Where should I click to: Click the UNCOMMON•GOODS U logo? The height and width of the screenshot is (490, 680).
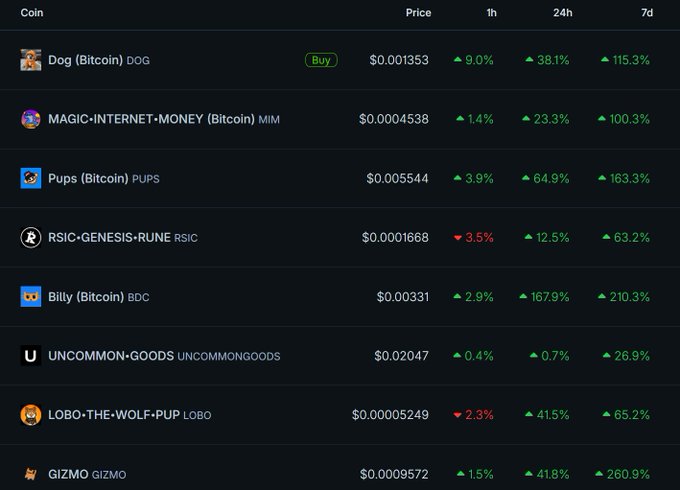click(x=31, y=356)
